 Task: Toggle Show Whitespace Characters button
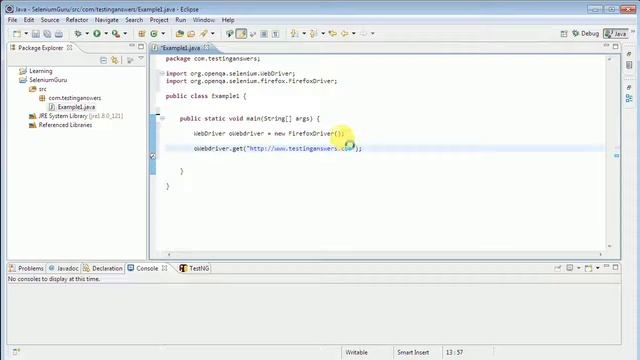[x=276, y=34]
